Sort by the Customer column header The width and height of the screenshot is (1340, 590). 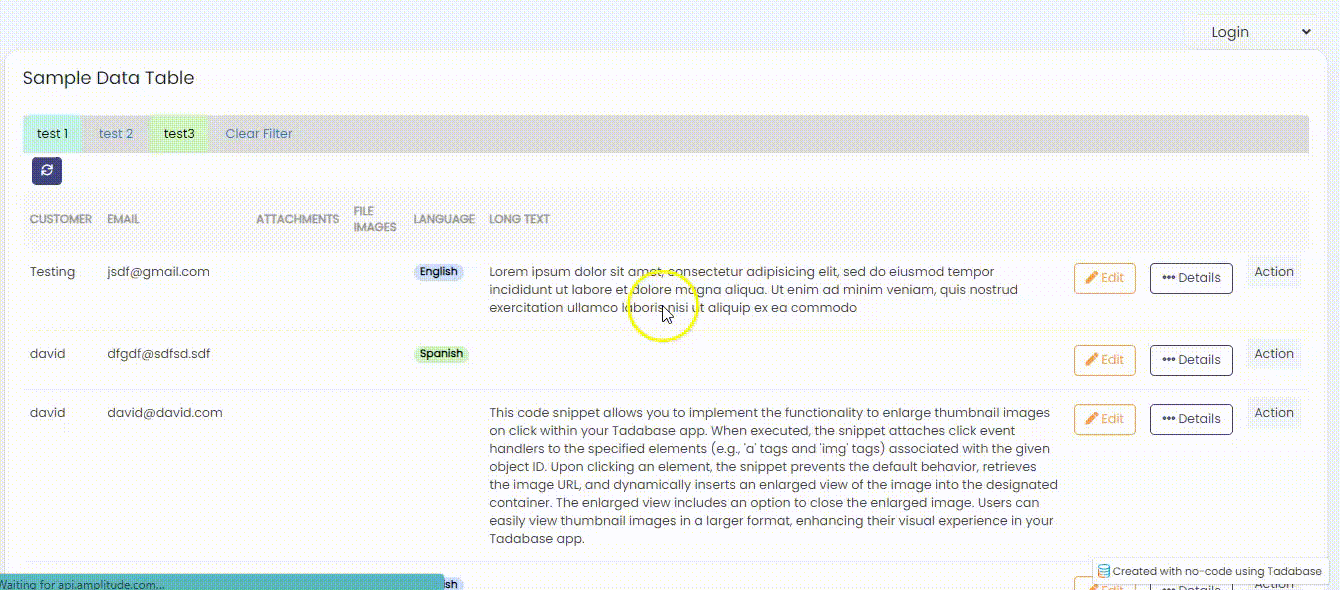coord(61,219)
